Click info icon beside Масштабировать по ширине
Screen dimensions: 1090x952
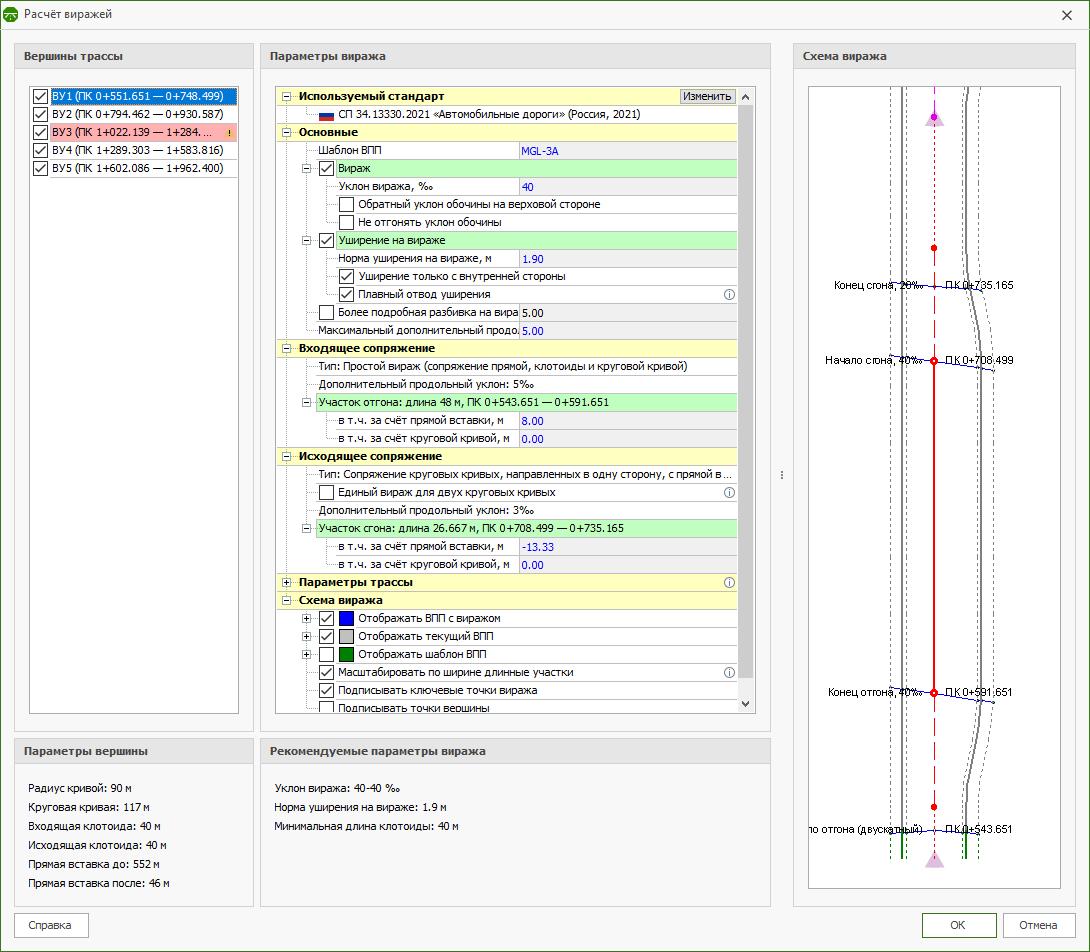pyautogui.click(x=729, y=673)
